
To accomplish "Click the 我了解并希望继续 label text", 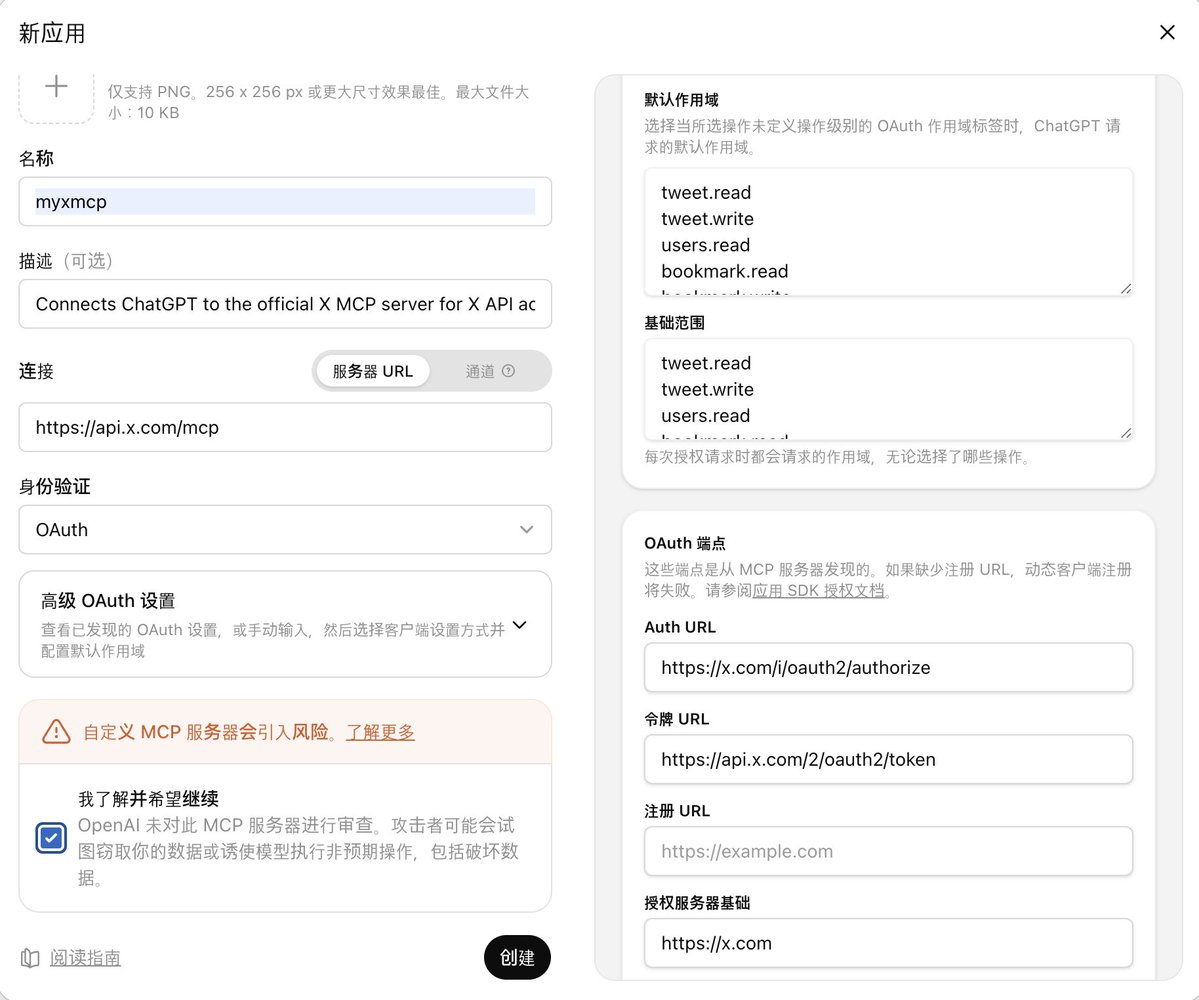I will pos(148,799).
